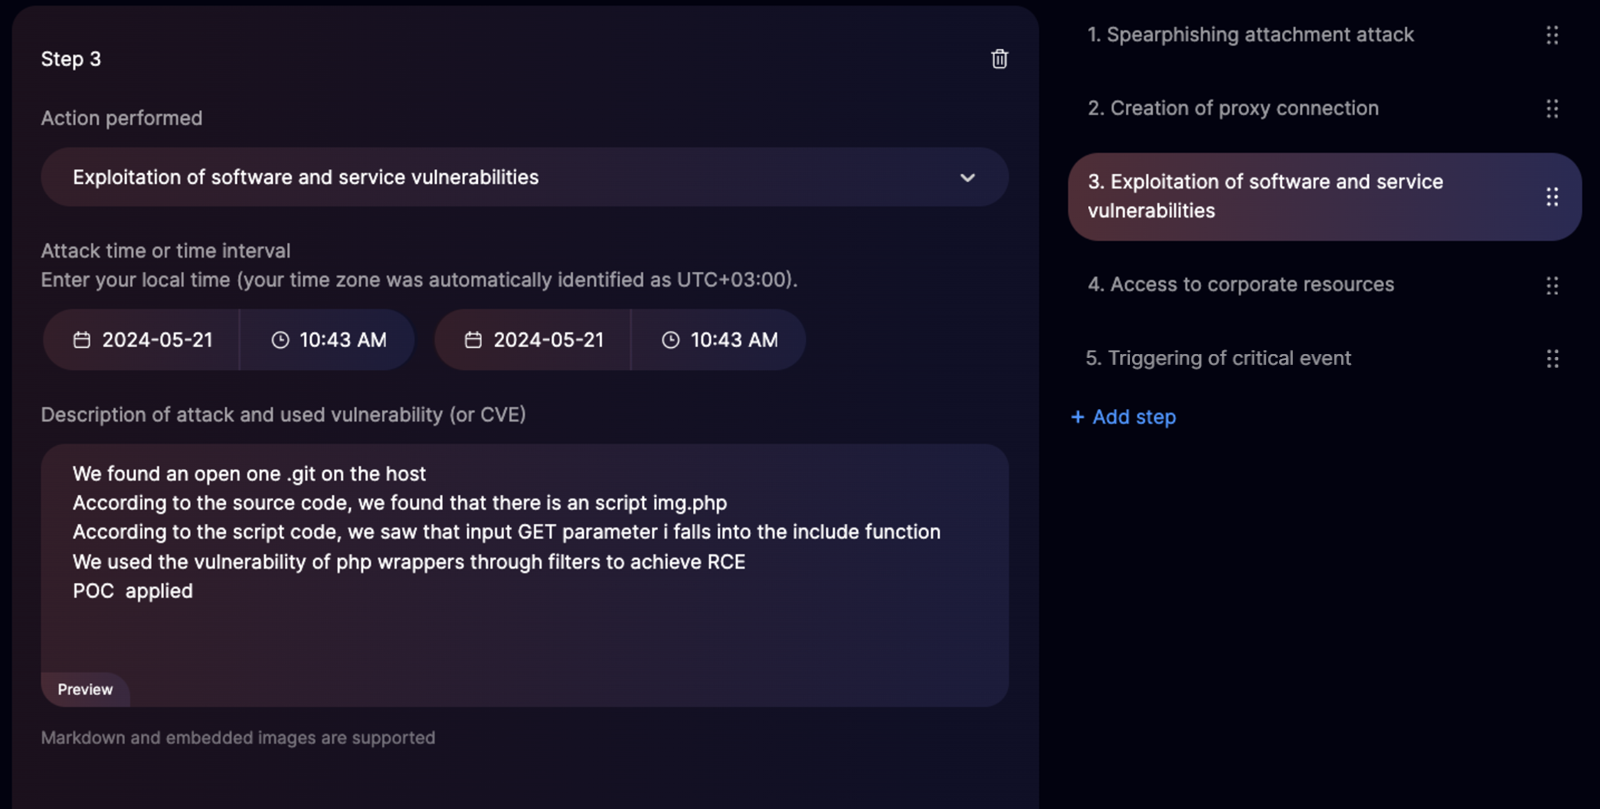Image resolution: width=1600 pixels, height=809 pixels.
Task: Click the Add step link
Action: pos(1124,417)
